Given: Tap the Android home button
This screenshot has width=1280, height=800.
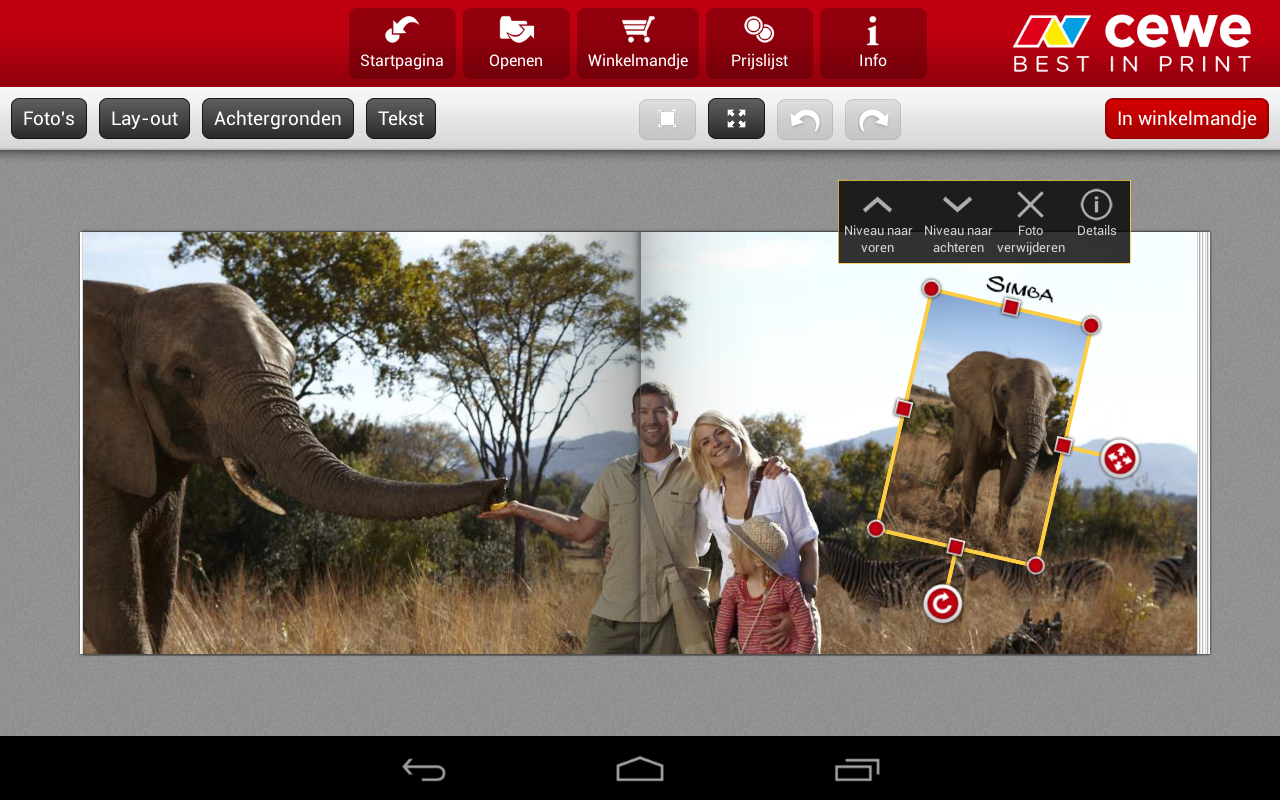Looking at the screenshot, I should point(639,768).
